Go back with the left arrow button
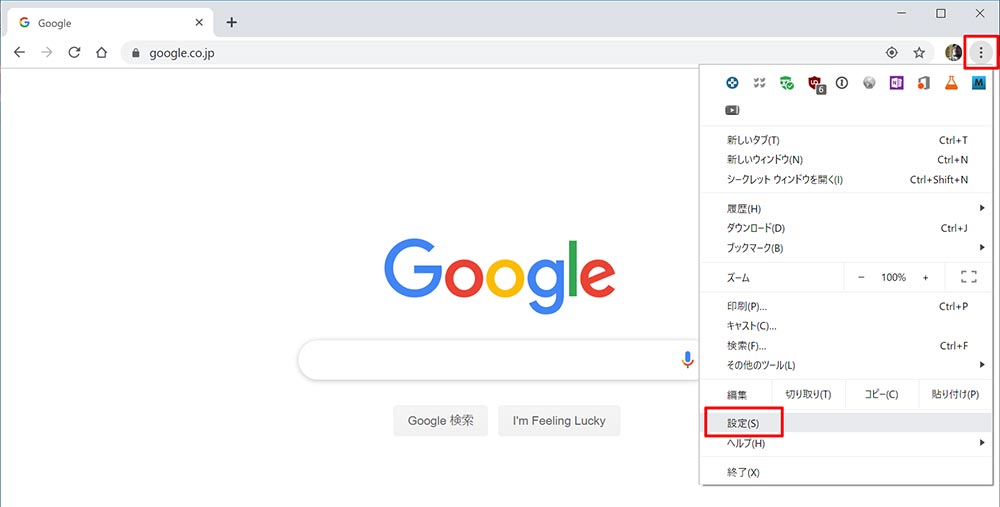The height and width of the screenshot is (507, 1000). [x=20, y=53]
